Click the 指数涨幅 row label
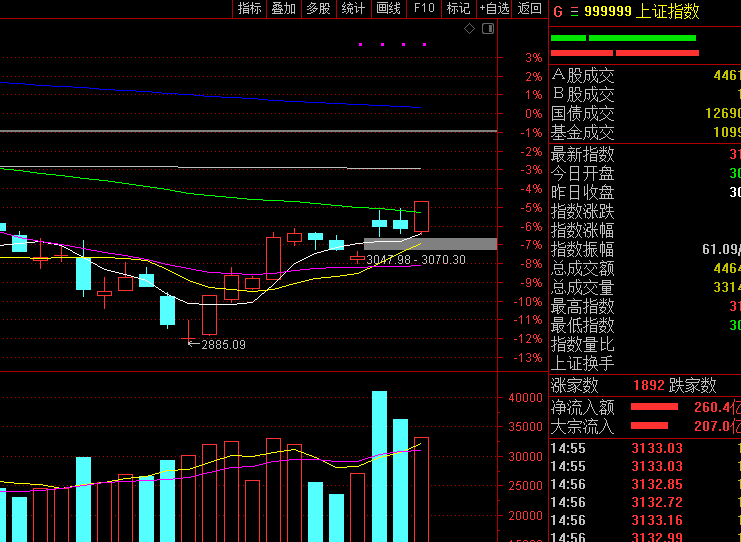This screenshot has width=741, height=542. (x=583, y=231)
